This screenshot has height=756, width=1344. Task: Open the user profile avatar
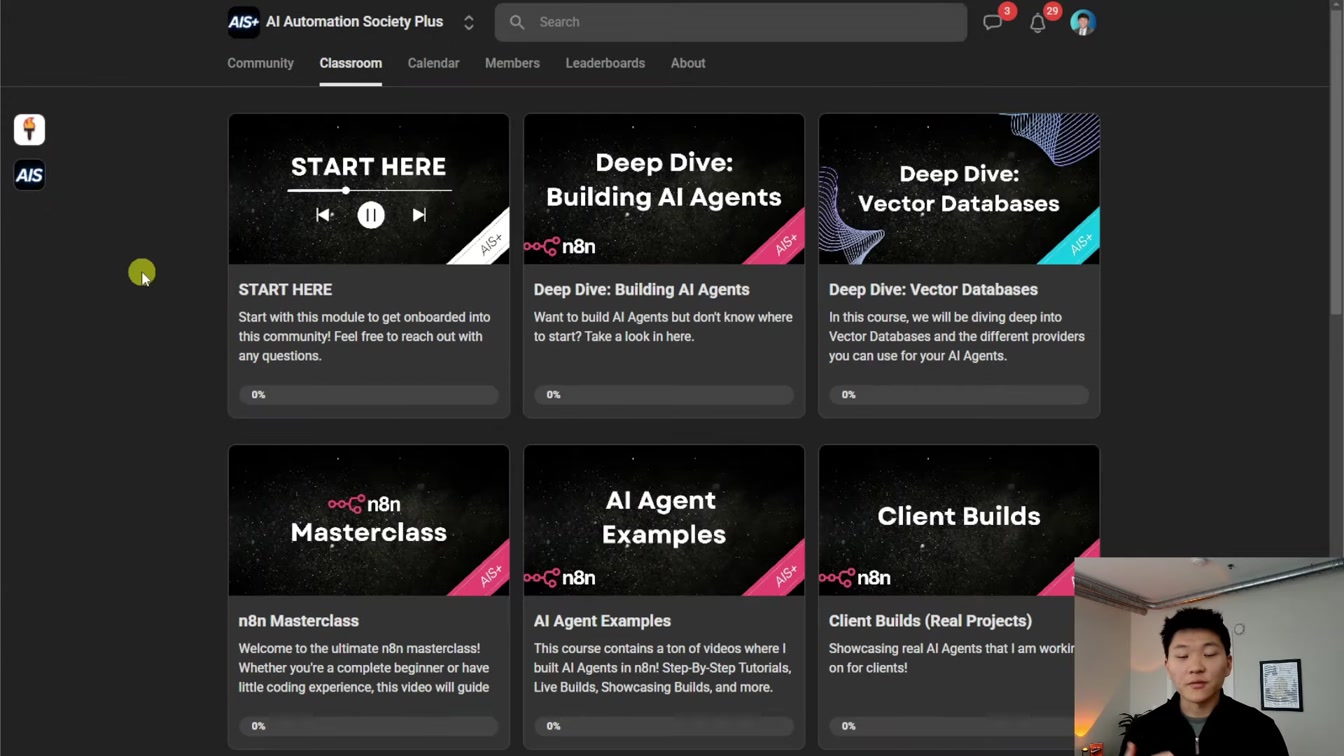(x=1083, y=22)
